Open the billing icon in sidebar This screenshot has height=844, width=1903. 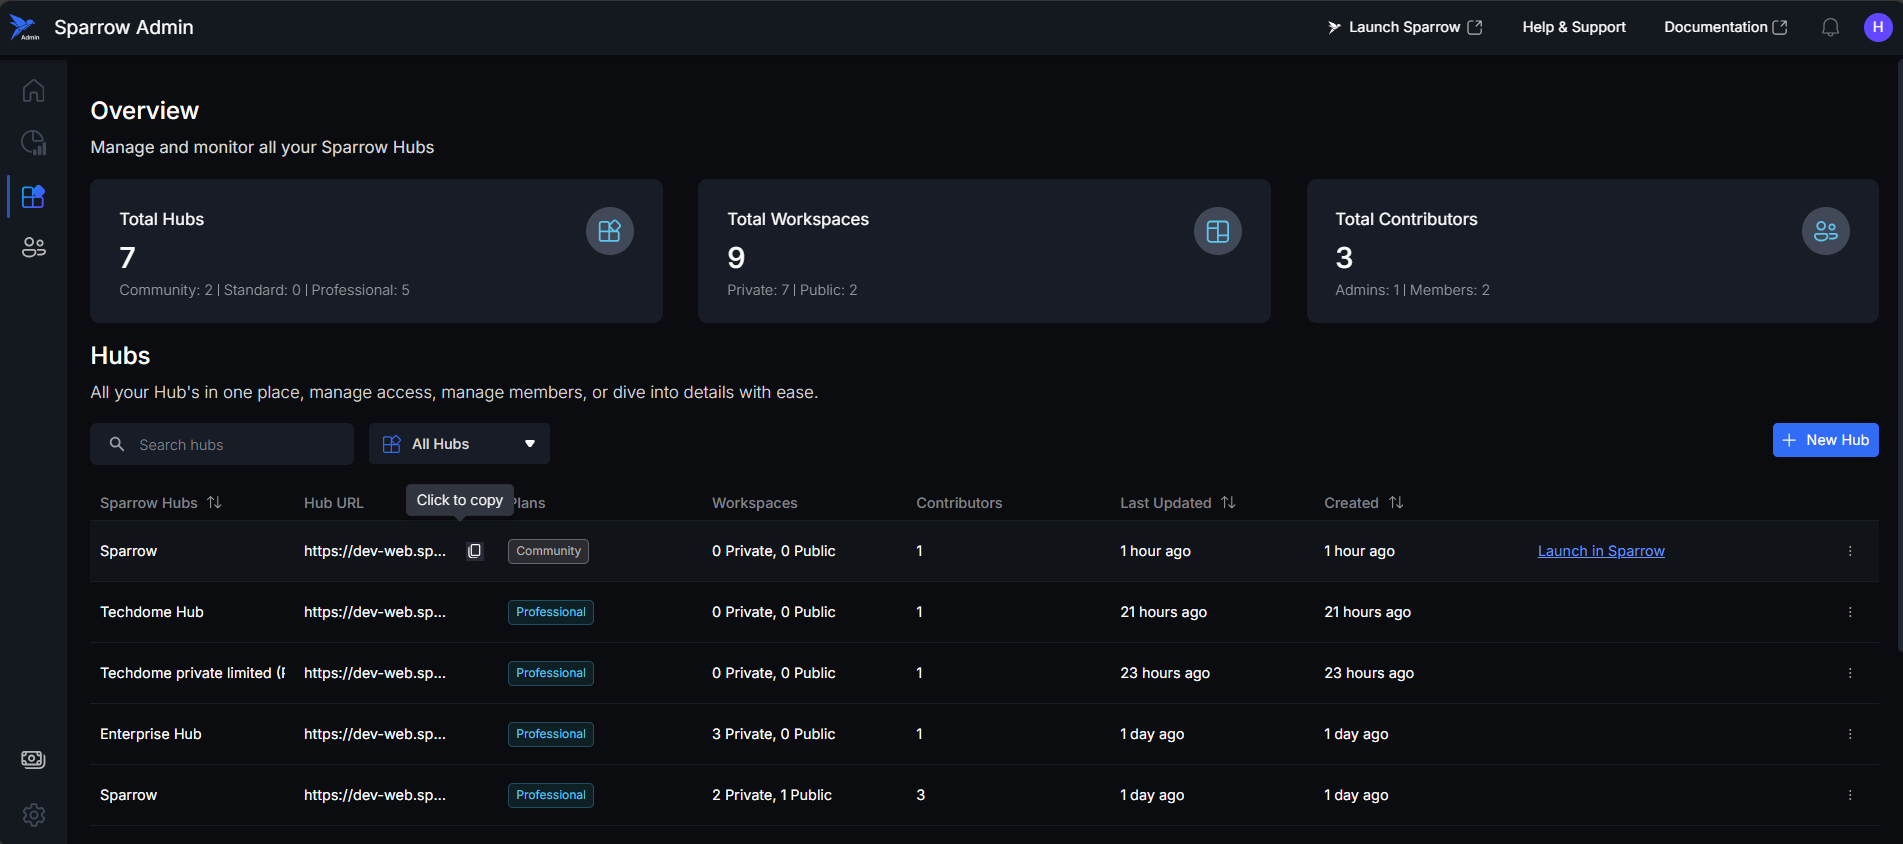pos(33,760)
